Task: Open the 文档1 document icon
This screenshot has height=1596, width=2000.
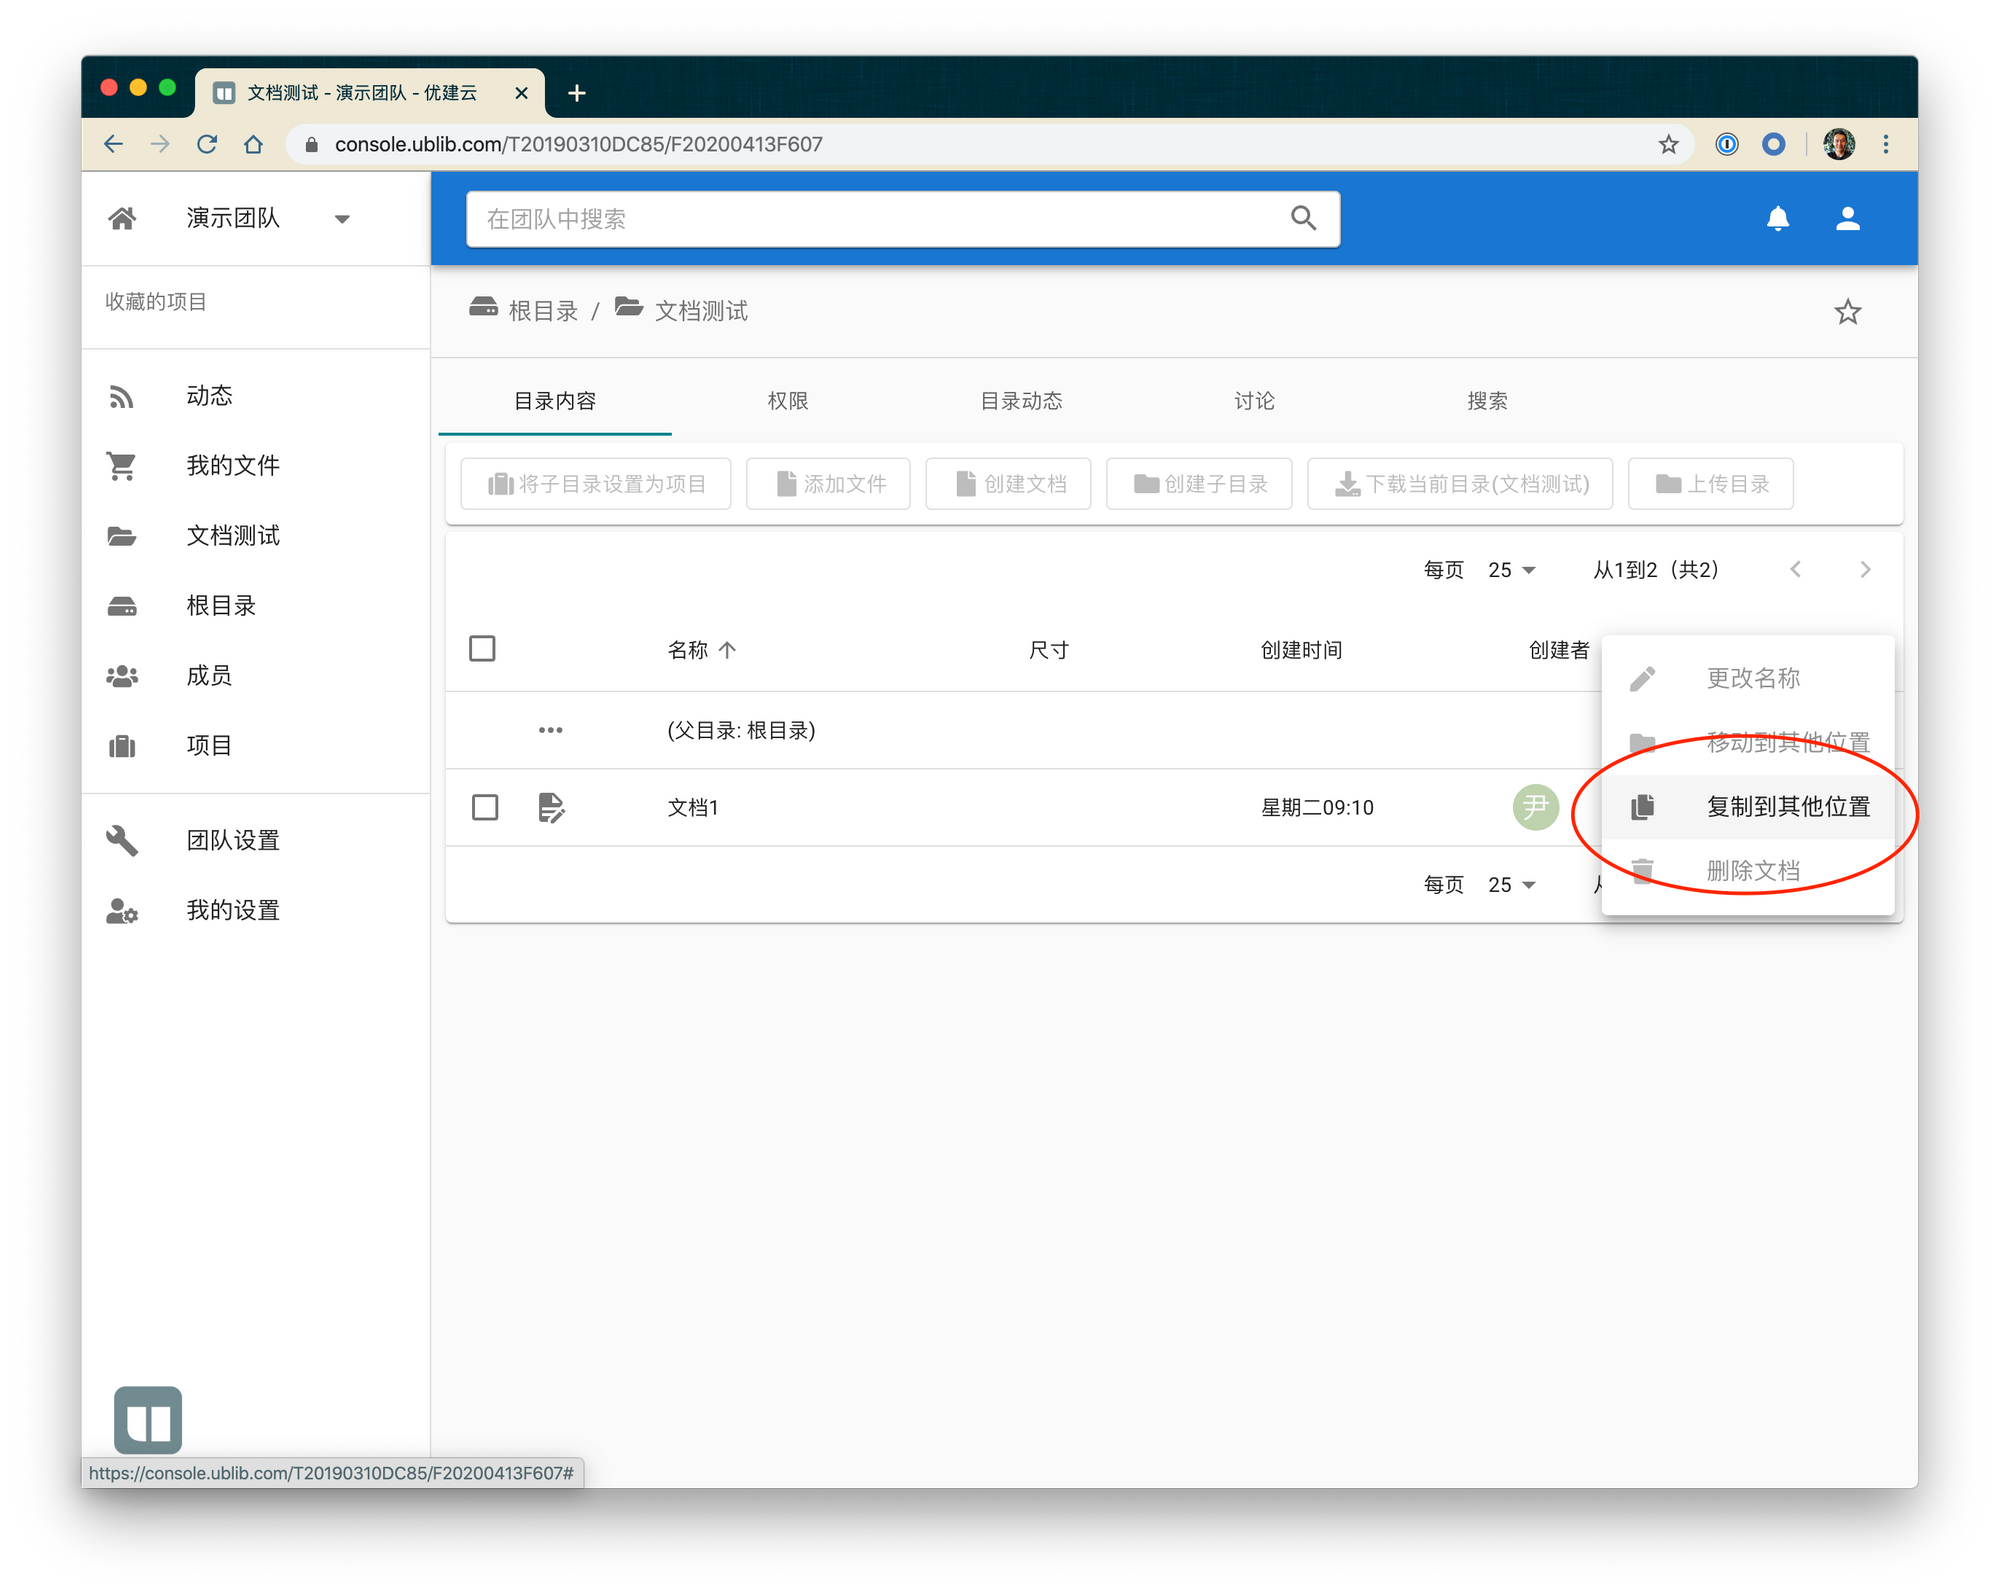Action: point(551,807)
